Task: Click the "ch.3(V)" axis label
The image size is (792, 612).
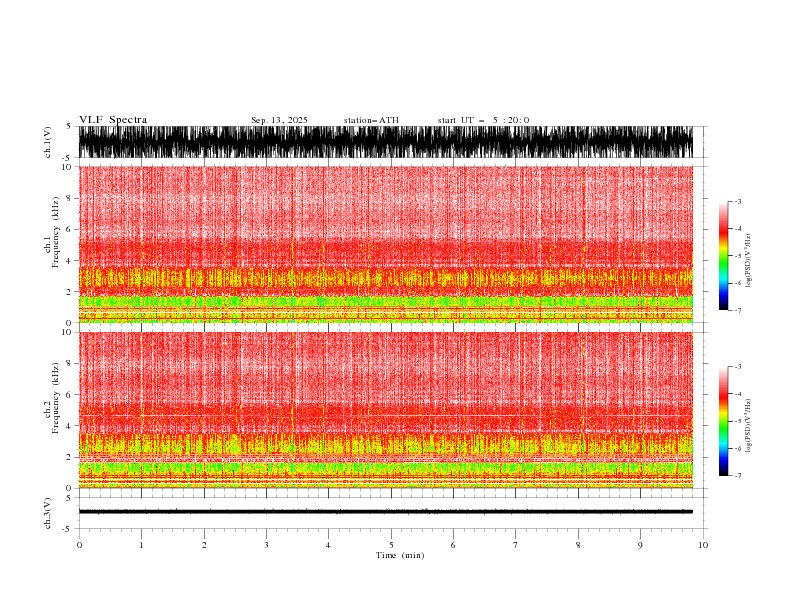Action: pos(48,513)
